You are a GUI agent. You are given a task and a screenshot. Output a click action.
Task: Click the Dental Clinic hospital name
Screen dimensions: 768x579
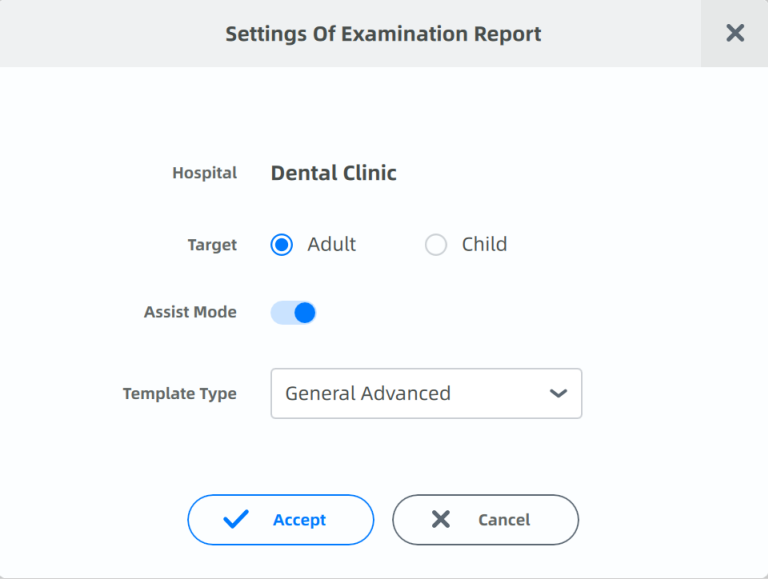coord(334,173)
